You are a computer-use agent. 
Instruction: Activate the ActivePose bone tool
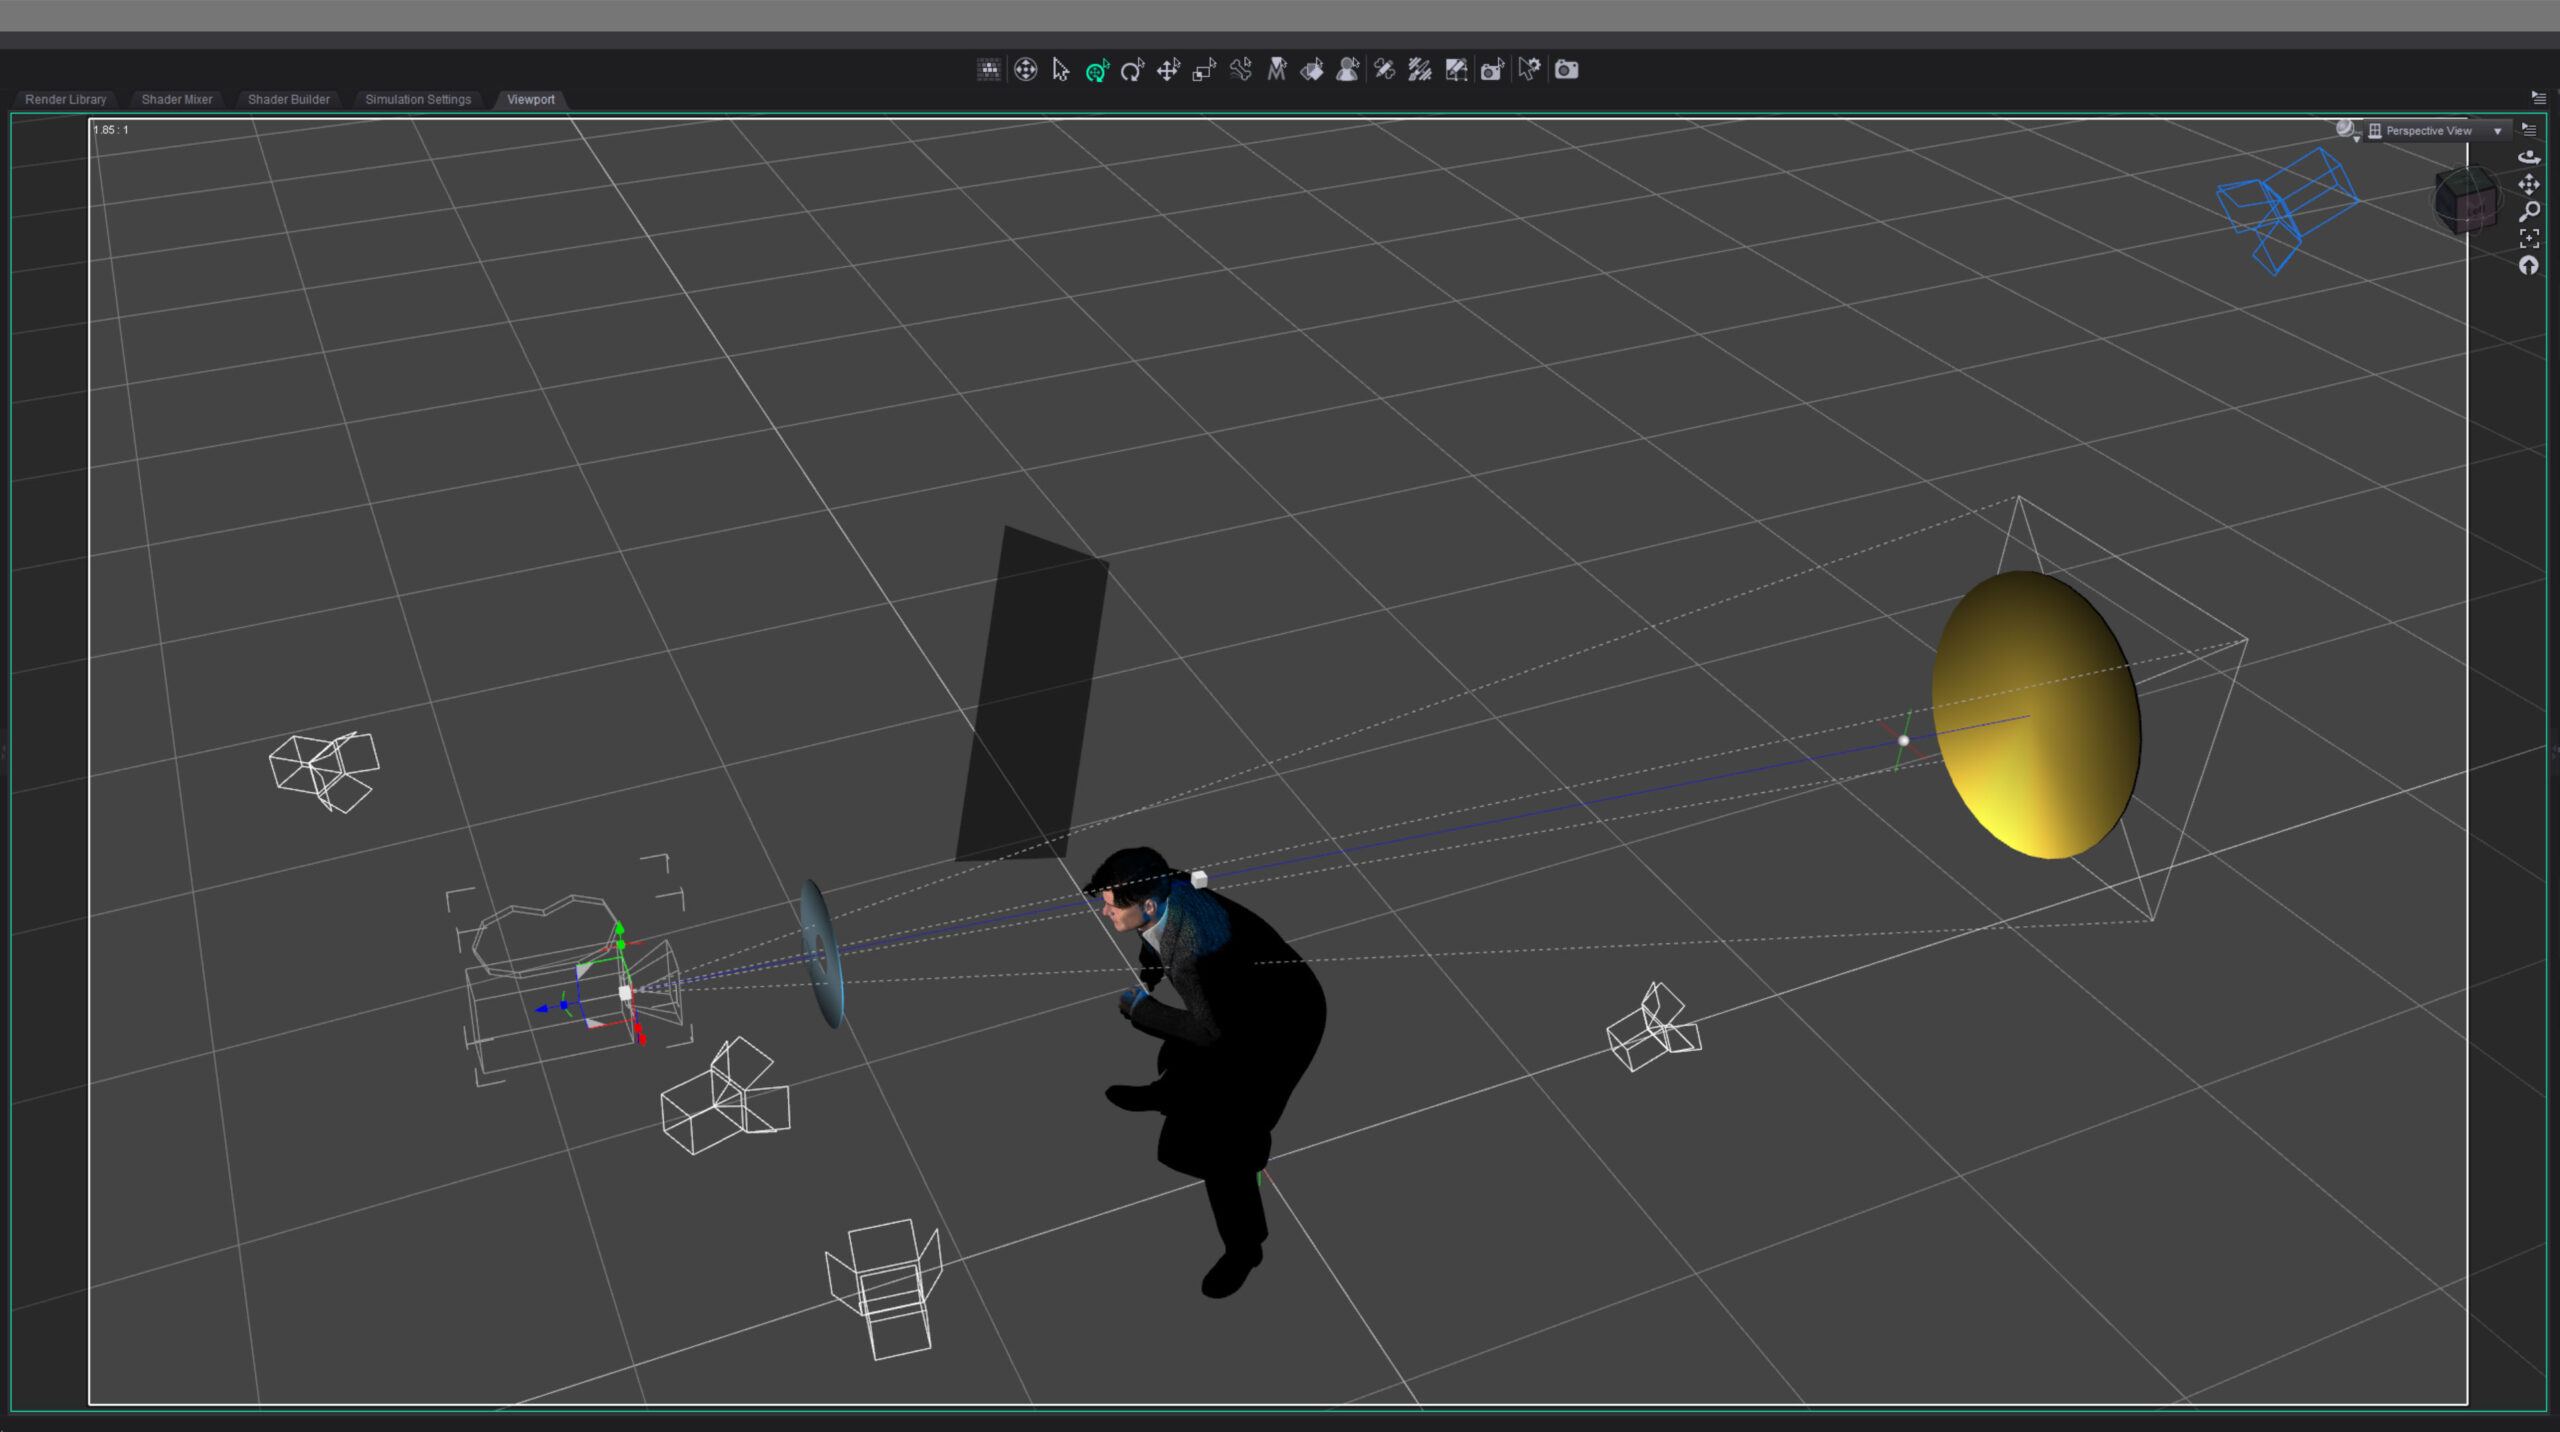[1241, 70]
